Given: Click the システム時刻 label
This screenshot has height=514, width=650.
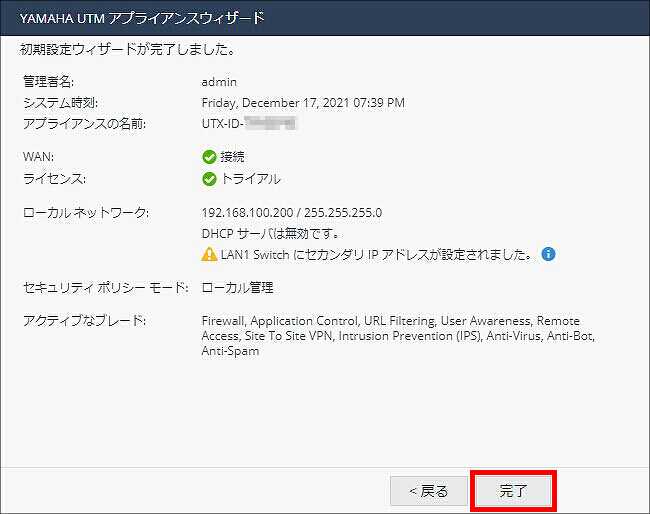Looking at the screenshot, I should point(61,103).
